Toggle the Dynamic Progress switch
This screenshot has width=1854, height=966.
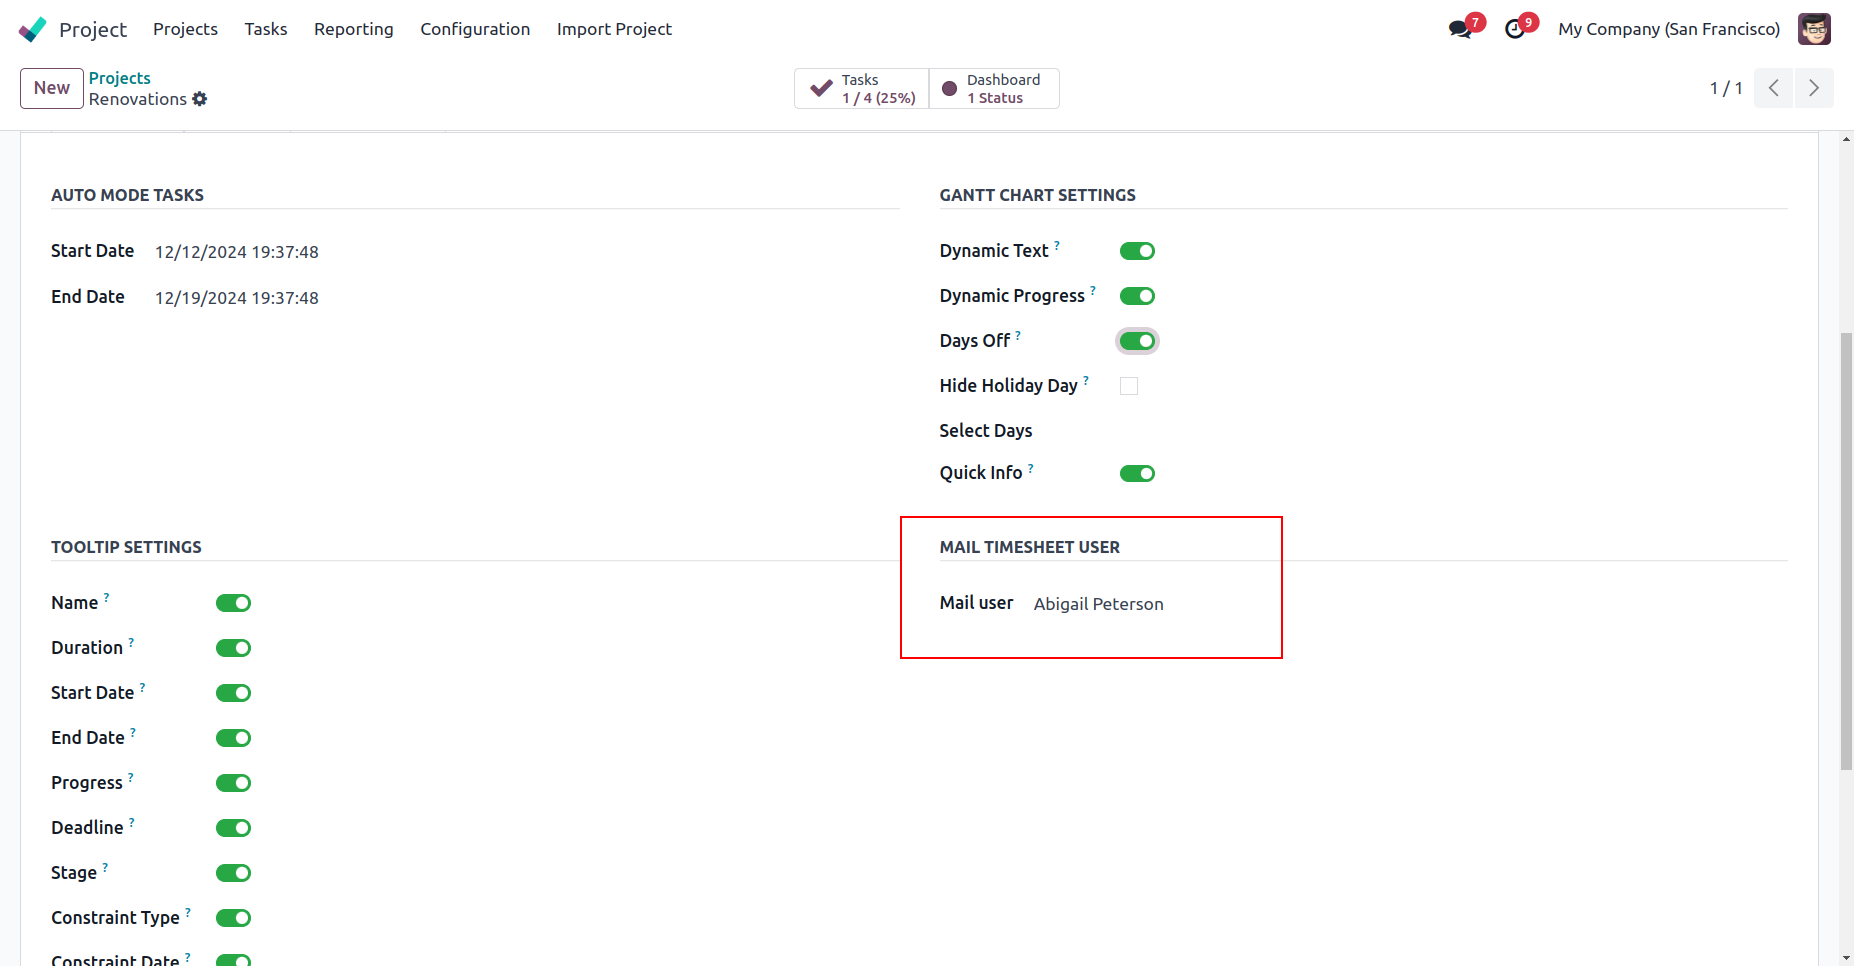1137,296
